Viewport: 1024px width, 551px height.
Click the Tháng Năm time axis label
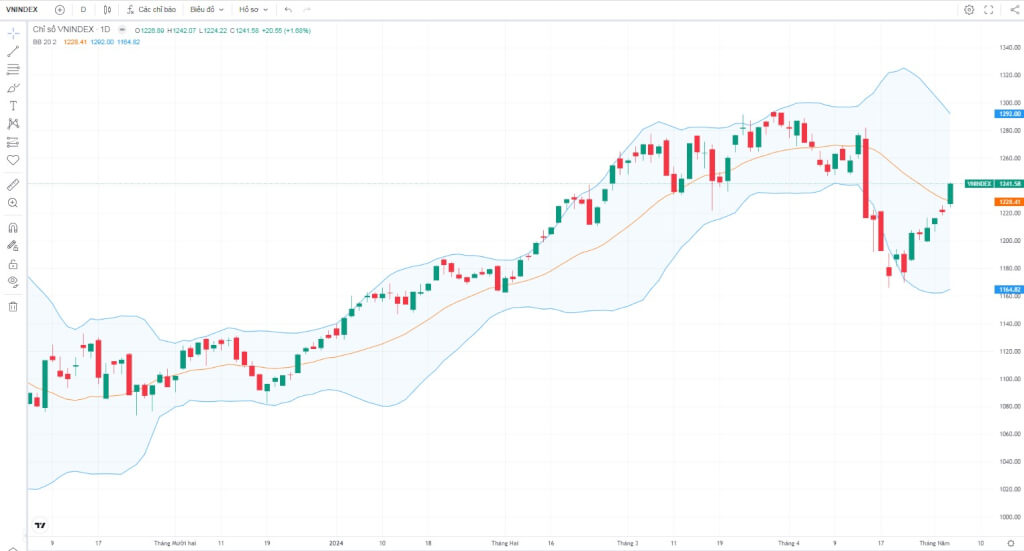click(935, 543)
